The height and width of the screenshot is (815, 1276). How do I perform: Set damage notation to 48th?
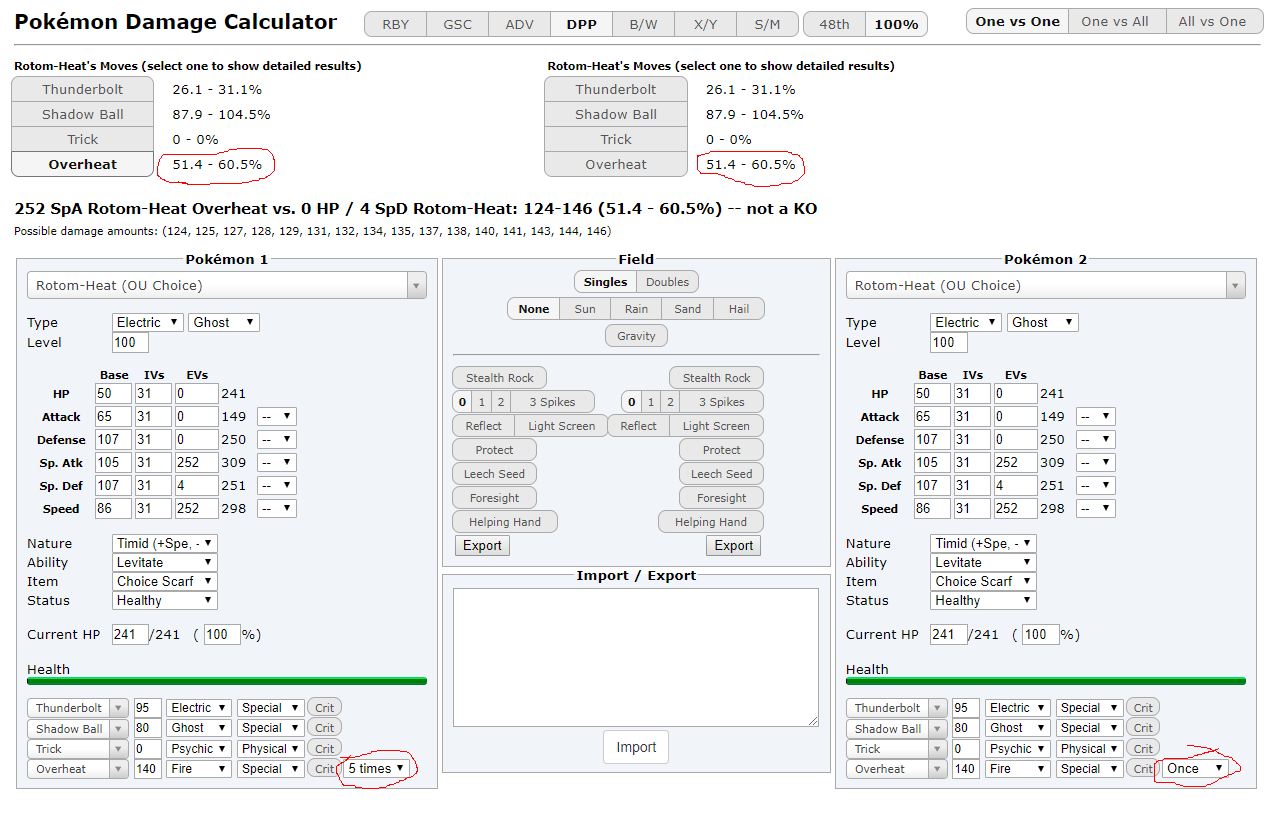pos(834,24)
